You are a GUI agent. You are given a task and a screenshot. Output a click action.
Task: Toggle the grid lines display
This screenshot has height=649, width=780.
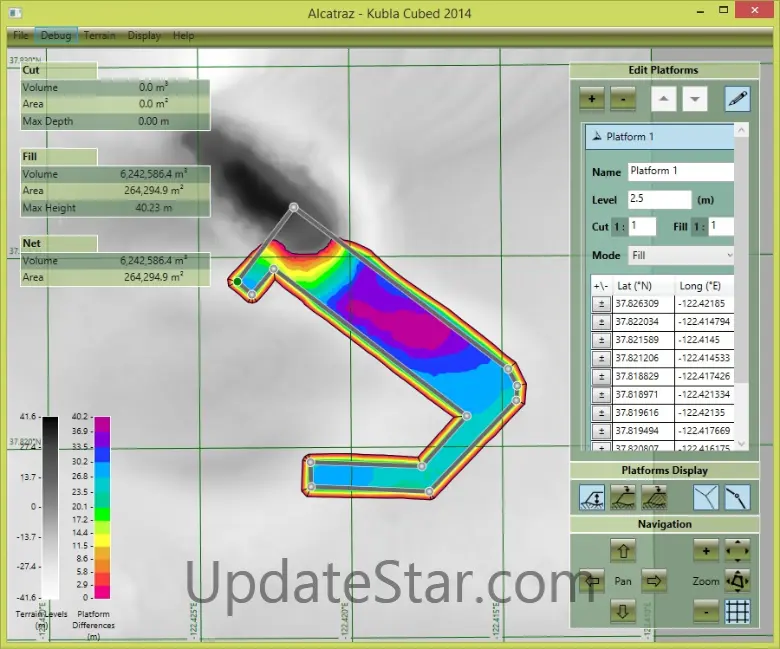[x=737, y=611]
